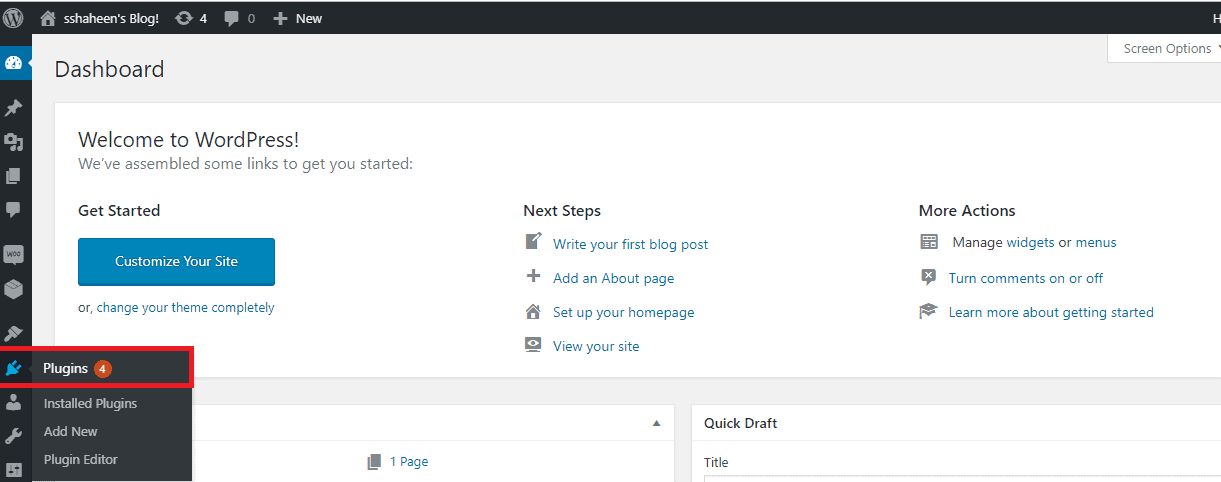Open the Media sidebar icon
The height and width of the screenshot is (482, 1221).
point(14,142)
